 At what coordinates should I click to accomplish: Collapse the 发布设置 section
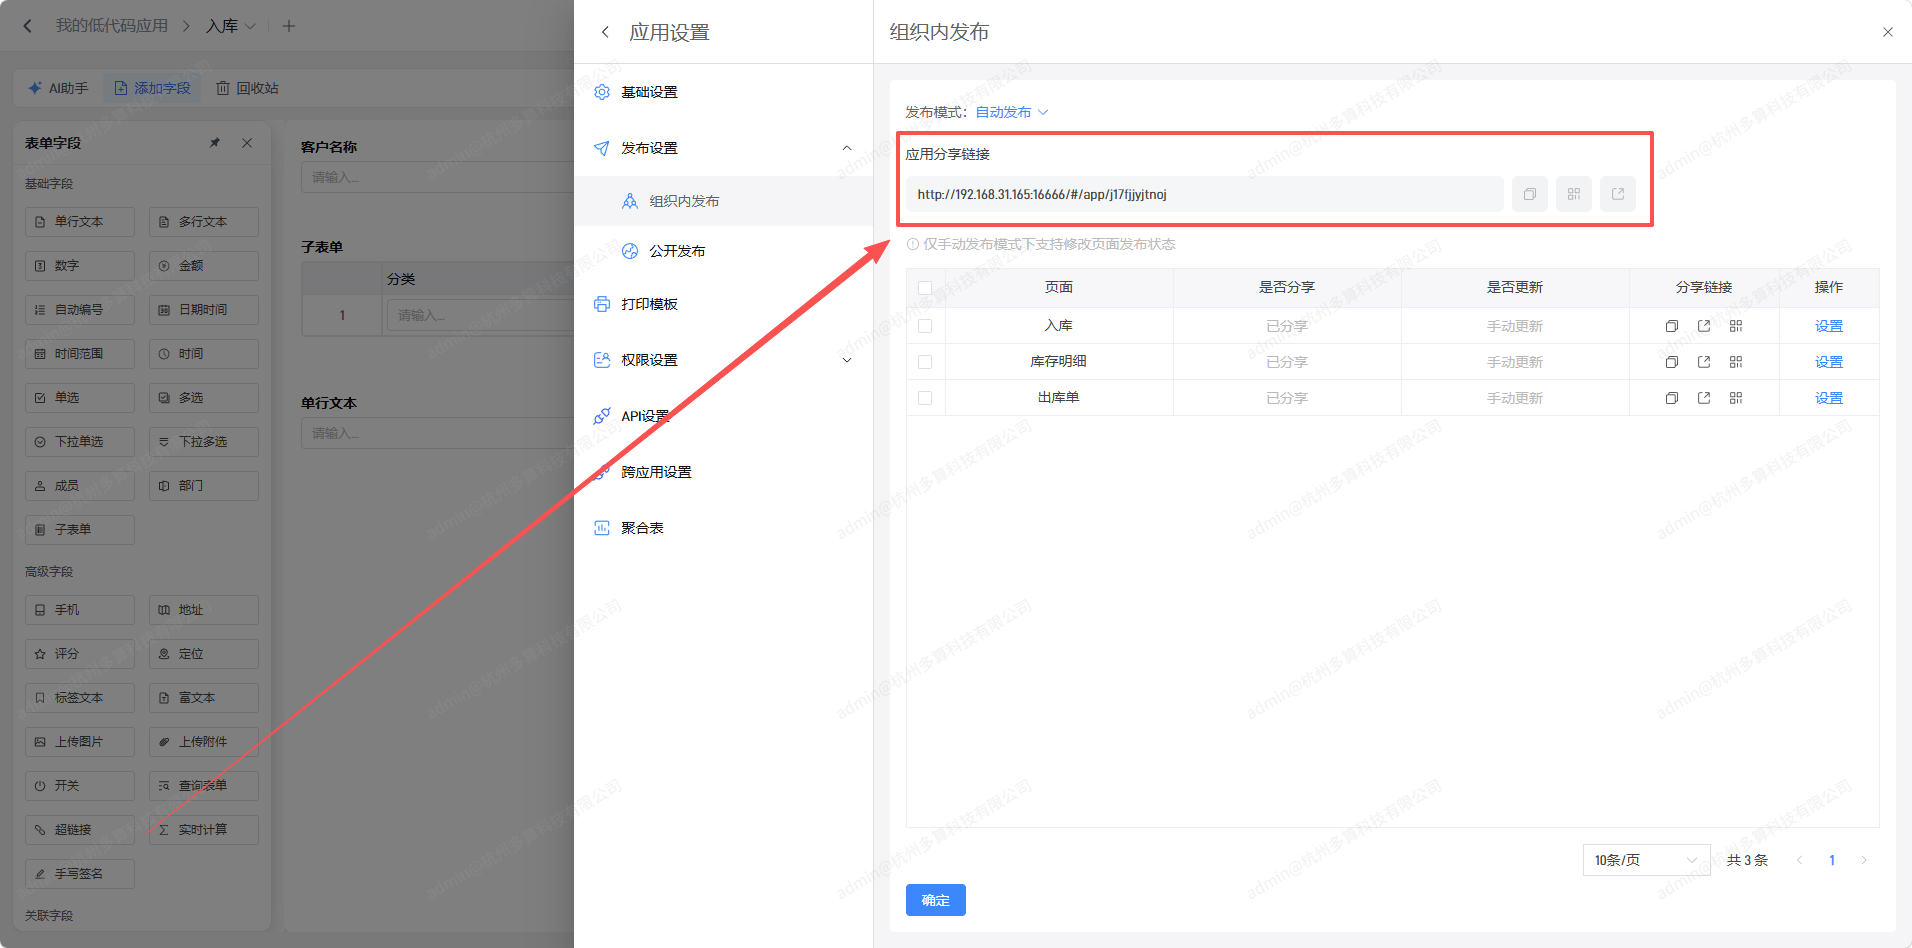click(847, 148)
